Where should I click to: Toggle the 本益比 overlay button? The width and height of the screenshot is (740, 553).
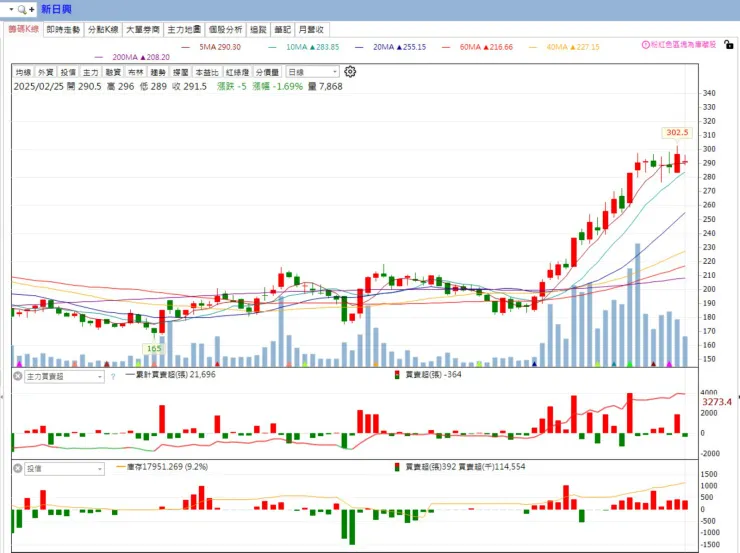point(207,72)
